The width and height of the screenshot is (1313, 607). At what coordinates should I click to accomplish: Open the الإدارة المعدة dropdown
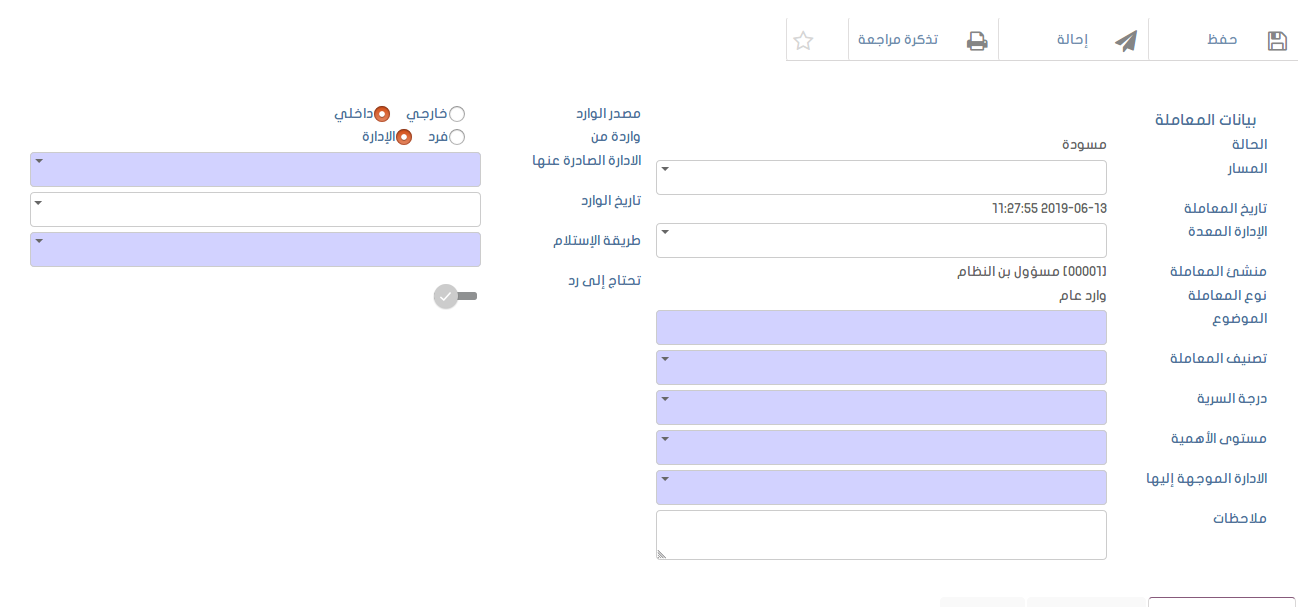coord(881,241)
